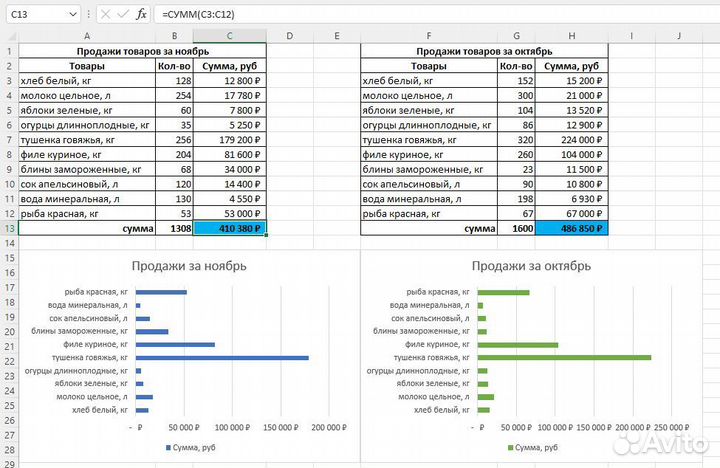
Task: Click the 'Продажи за октябрь' chart title
Action: (x=531, y=266)
